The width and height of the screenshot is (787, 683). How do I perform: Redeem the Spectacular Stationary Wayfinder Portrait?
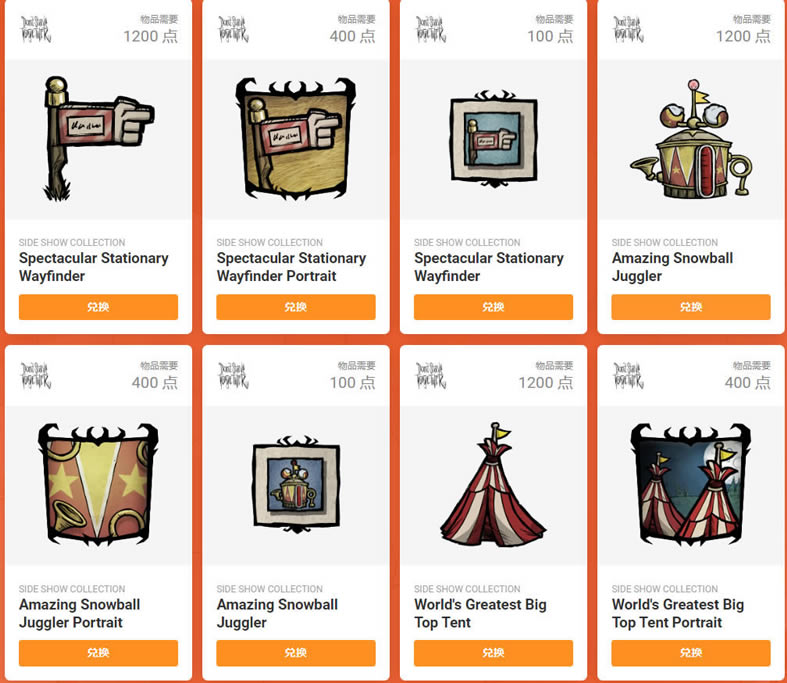click(x=296, y=307)
